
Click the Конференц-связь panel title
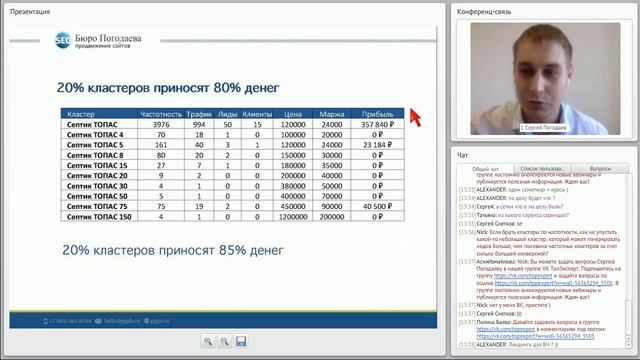coord(484,12)
